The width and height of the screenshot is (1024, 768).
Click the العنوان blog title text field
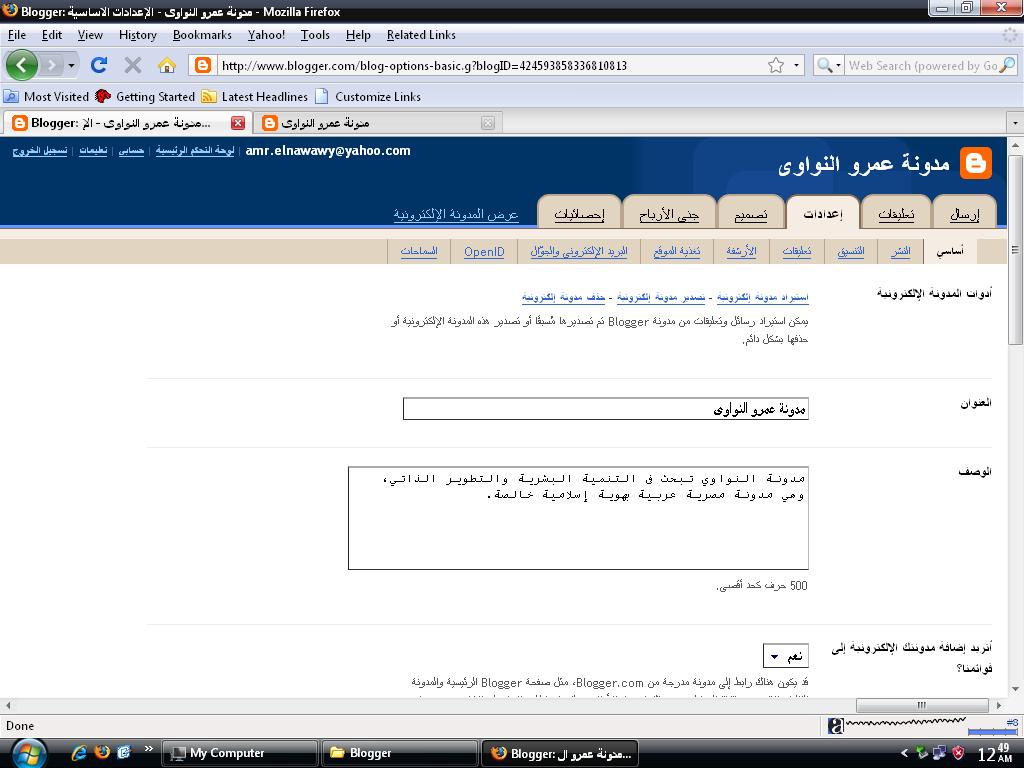[x=605, y=409]
